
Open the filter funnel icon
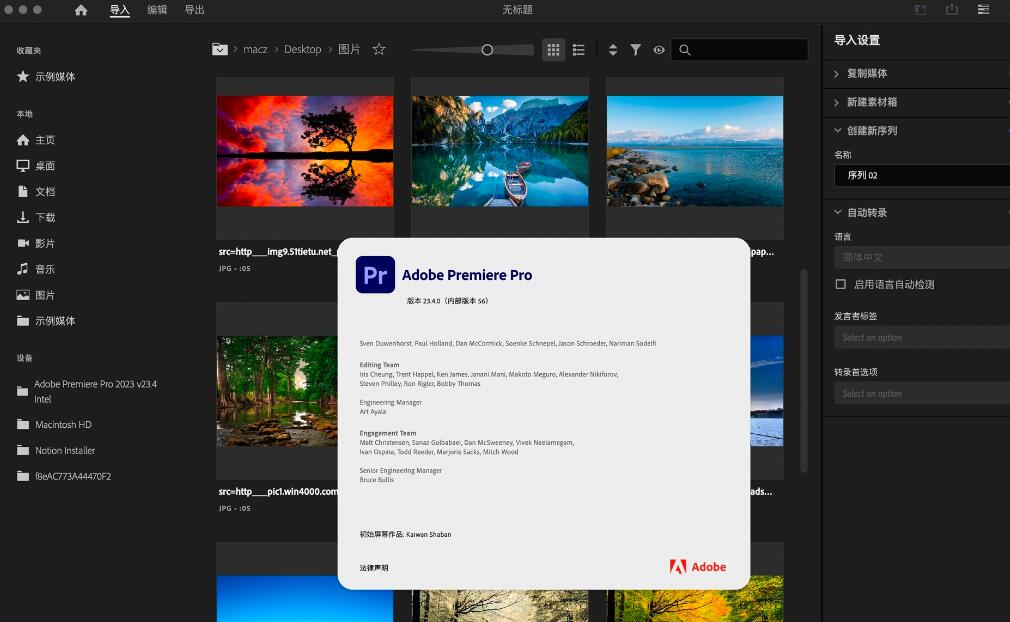(x=635, y=50)
